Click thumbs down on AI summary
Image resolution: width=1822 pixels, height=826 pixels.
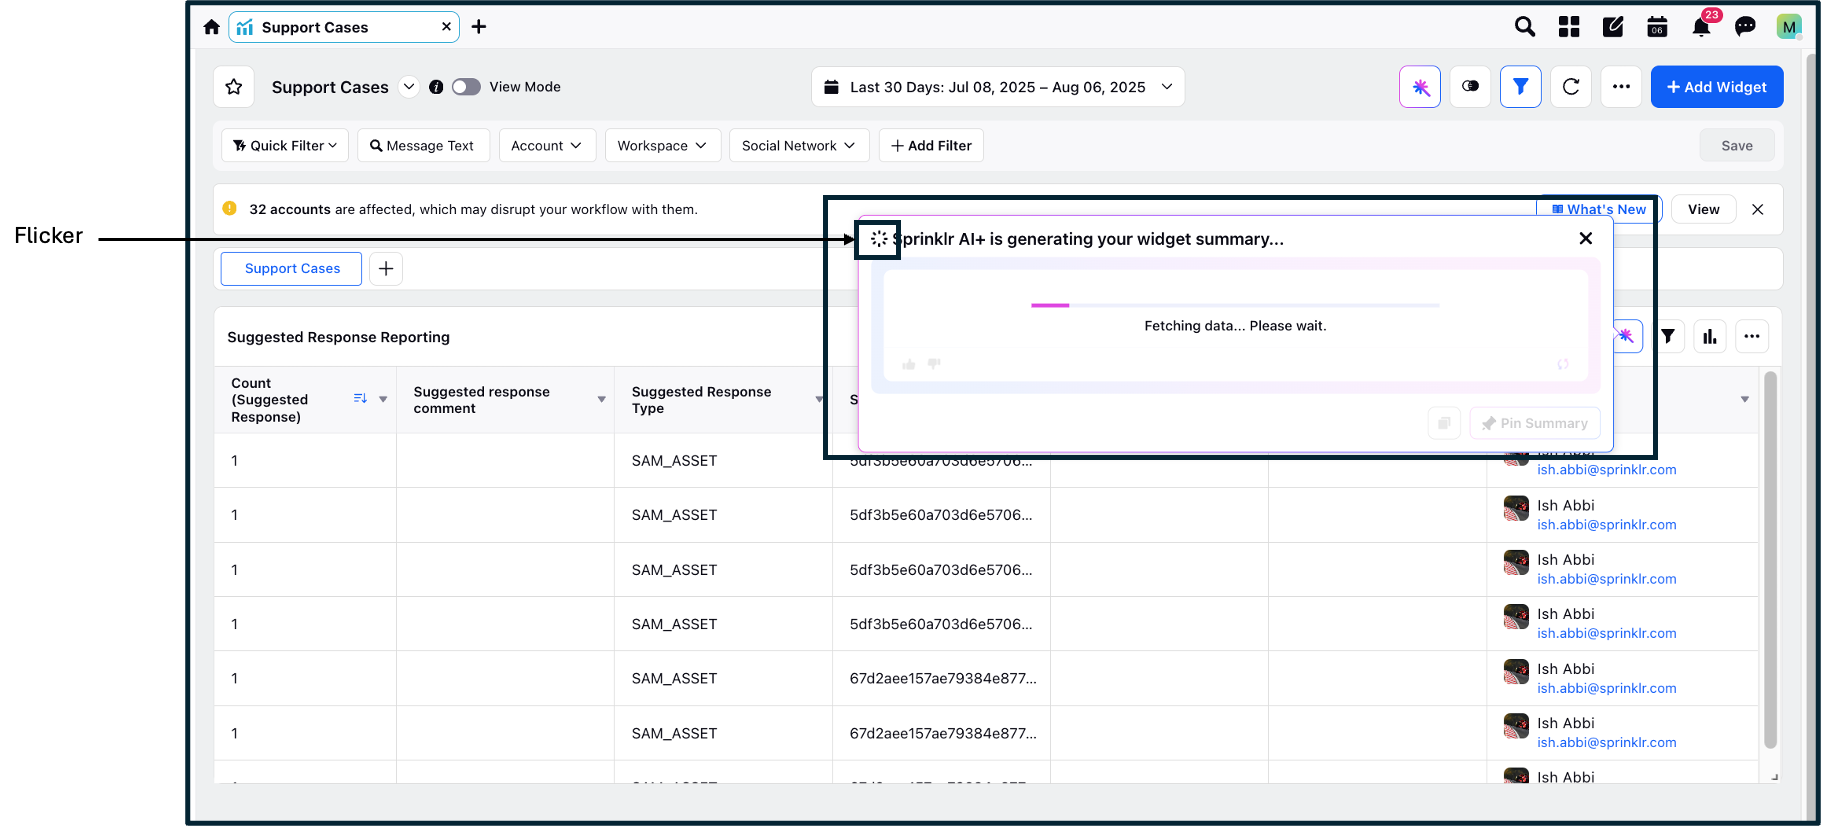[934, 364]
